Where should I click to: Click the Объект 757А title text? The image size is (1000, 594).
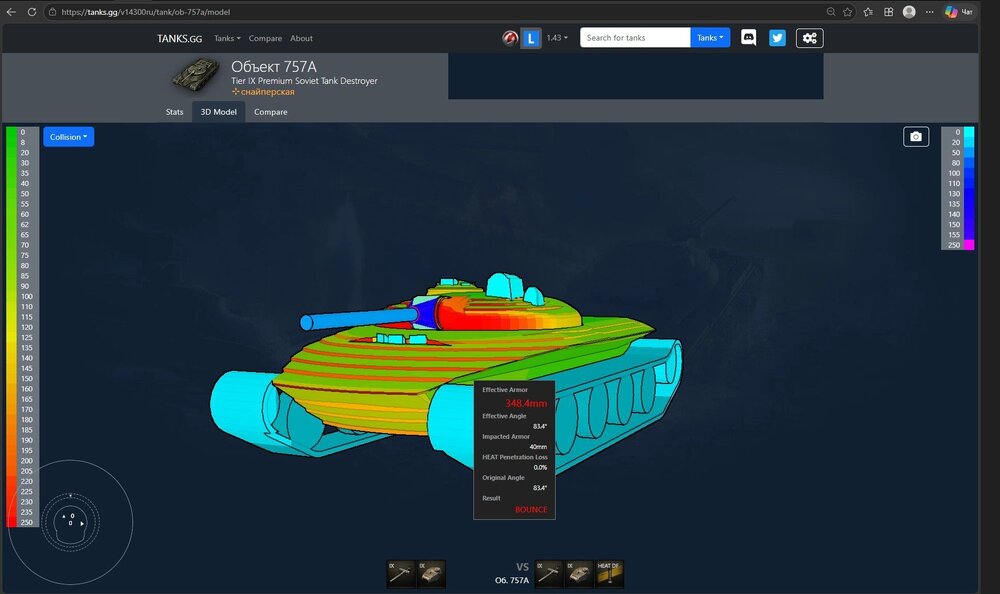click(274, 67)
